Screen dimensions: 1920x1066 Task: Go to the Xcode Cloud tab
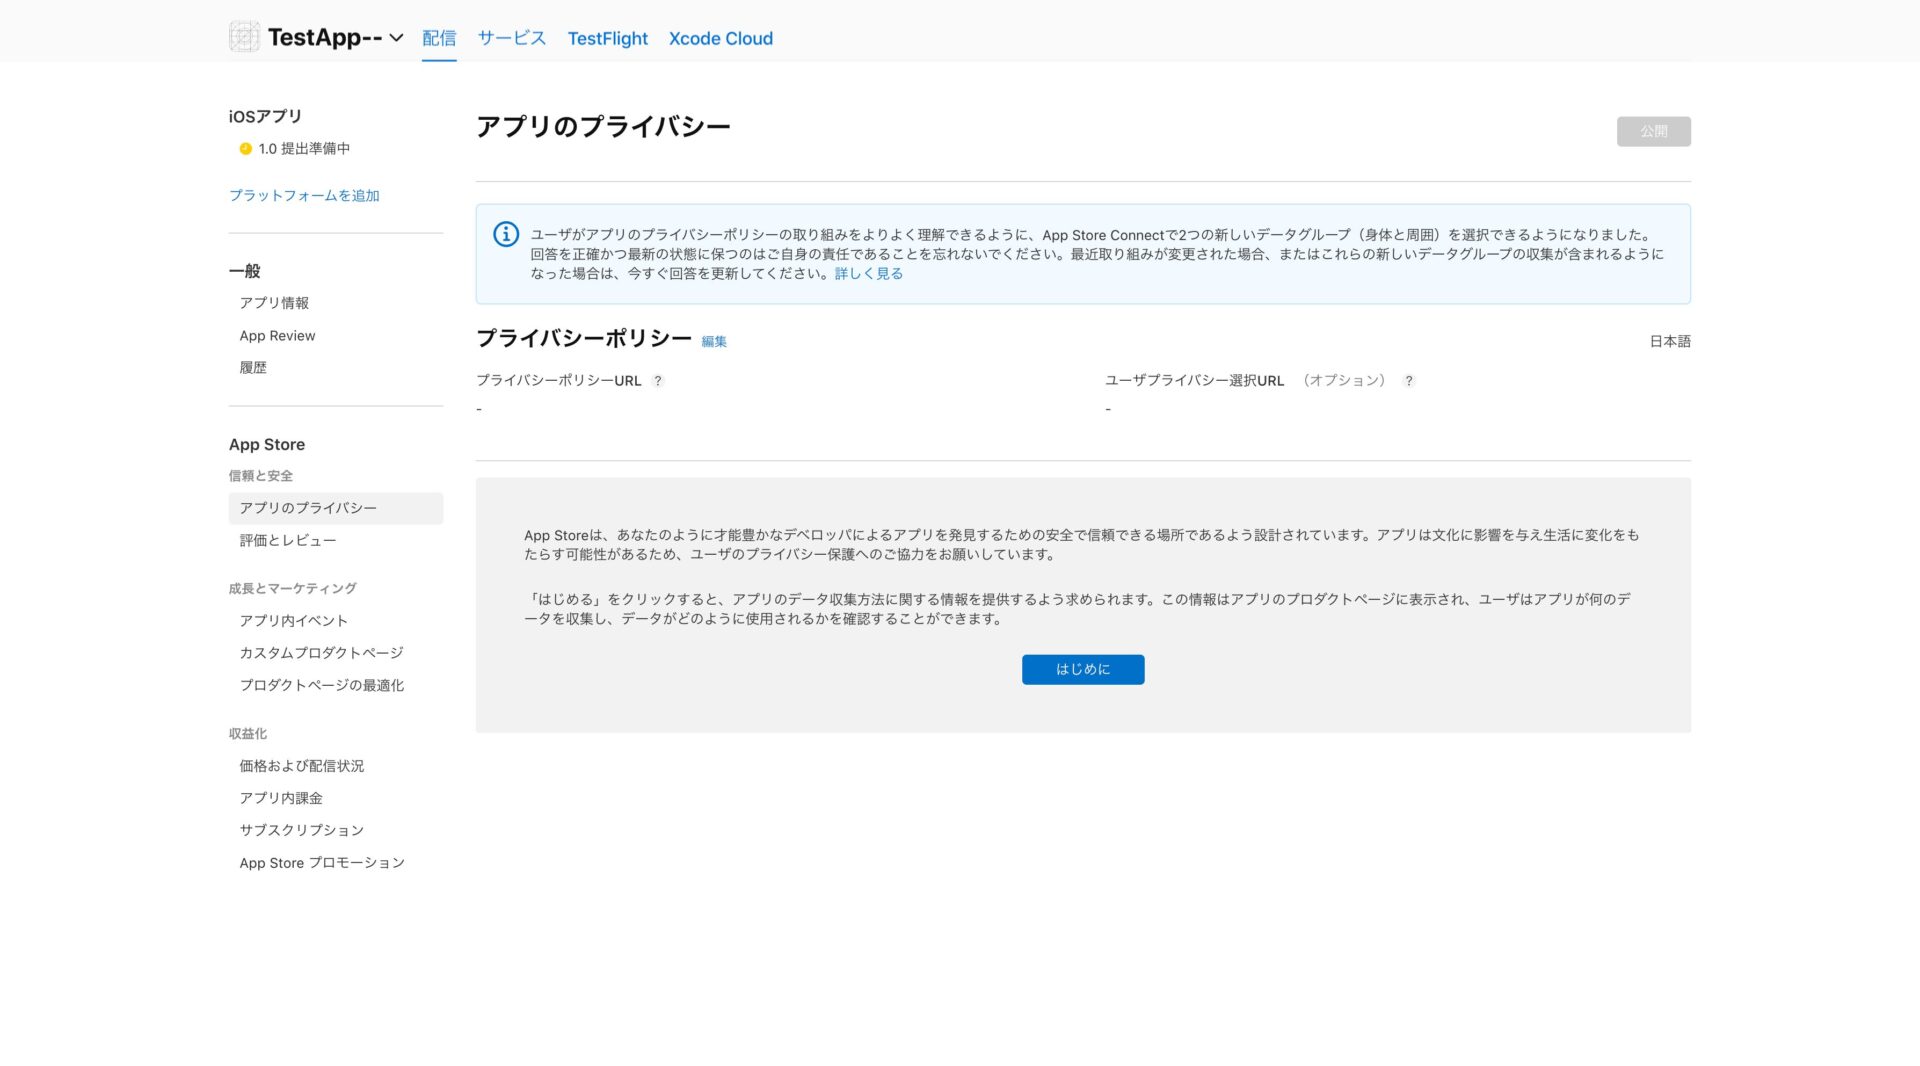tap(721, 38)
